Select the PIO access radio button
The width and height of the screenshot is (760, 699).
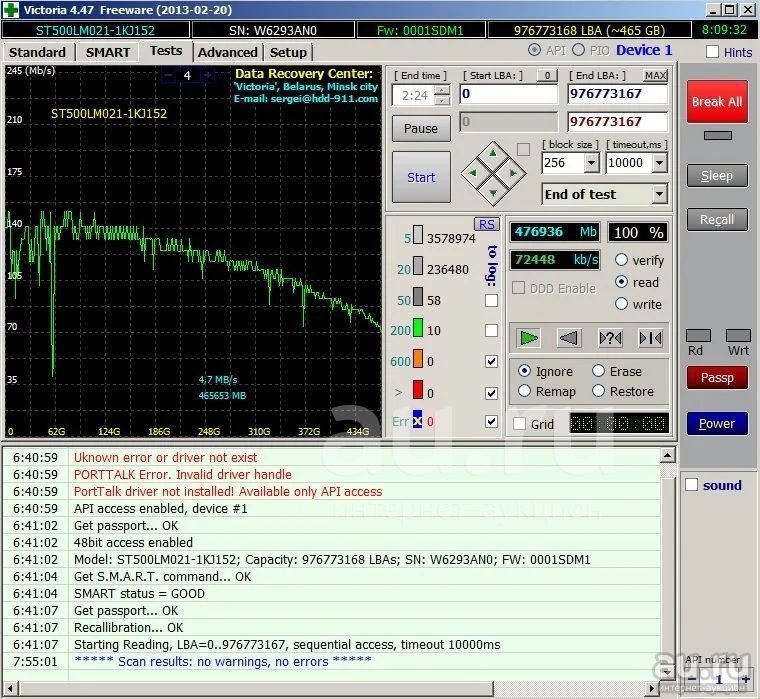click(578, 49)
